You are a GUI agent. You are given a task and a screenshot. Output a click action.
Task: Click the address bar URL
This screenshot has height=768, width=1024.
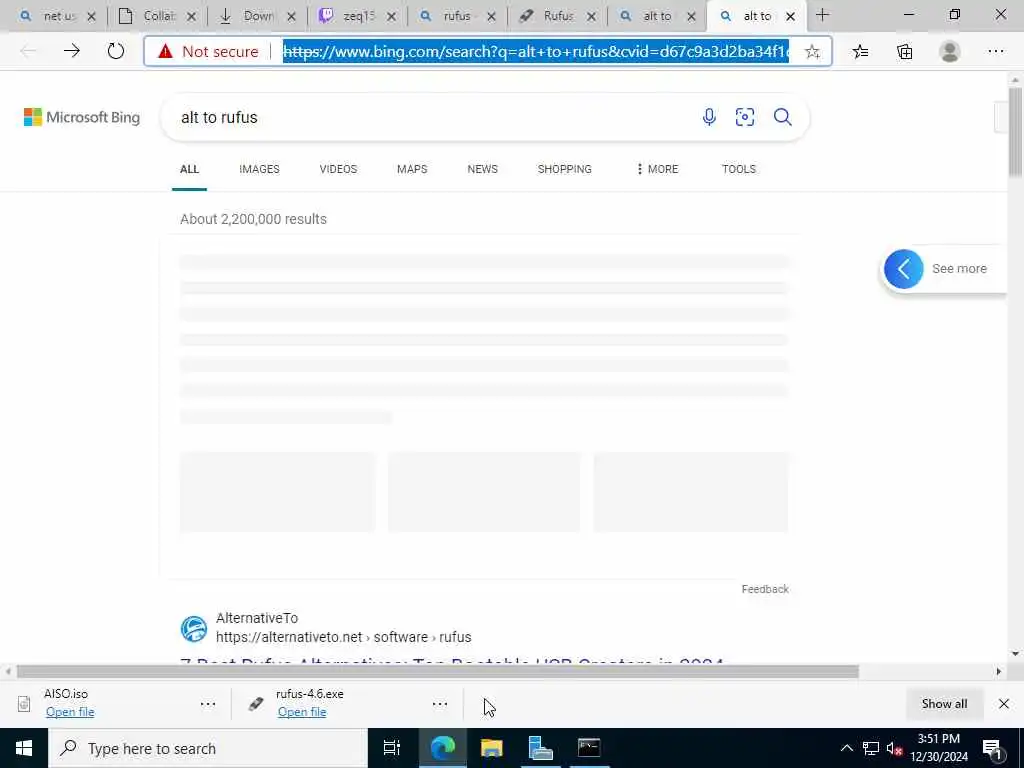pos(536,51)
